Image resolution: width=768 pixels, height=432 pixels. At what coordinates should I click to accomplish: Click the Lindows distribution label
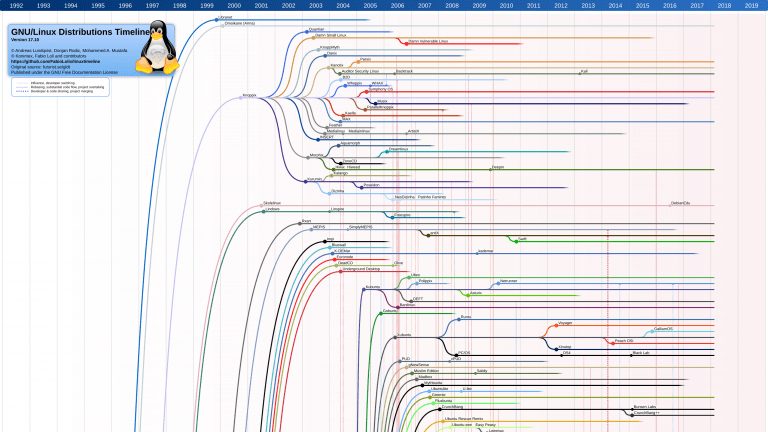(272, 209)
